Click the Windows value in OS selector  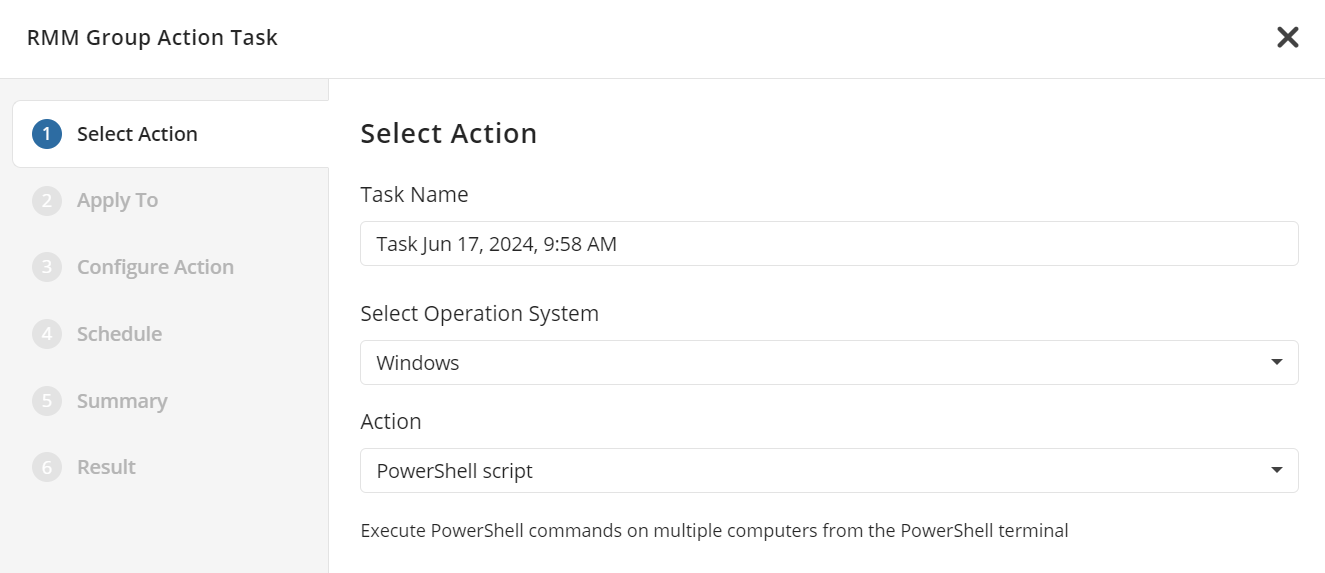[418, 363]
